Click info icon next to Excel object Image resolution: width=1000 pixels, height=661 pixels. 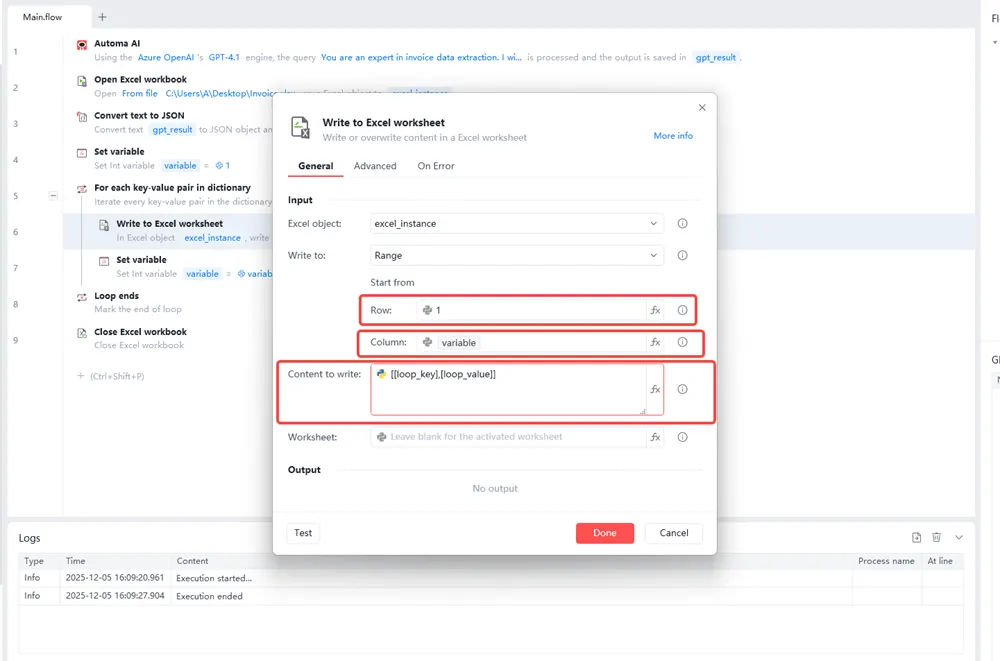click(x=682, y=223)
